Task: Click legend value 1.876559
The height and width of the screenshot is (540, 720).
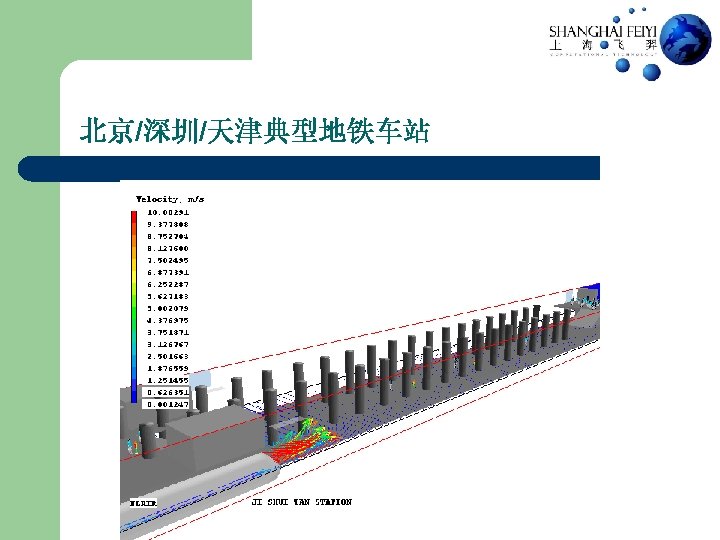Action: 168,368
